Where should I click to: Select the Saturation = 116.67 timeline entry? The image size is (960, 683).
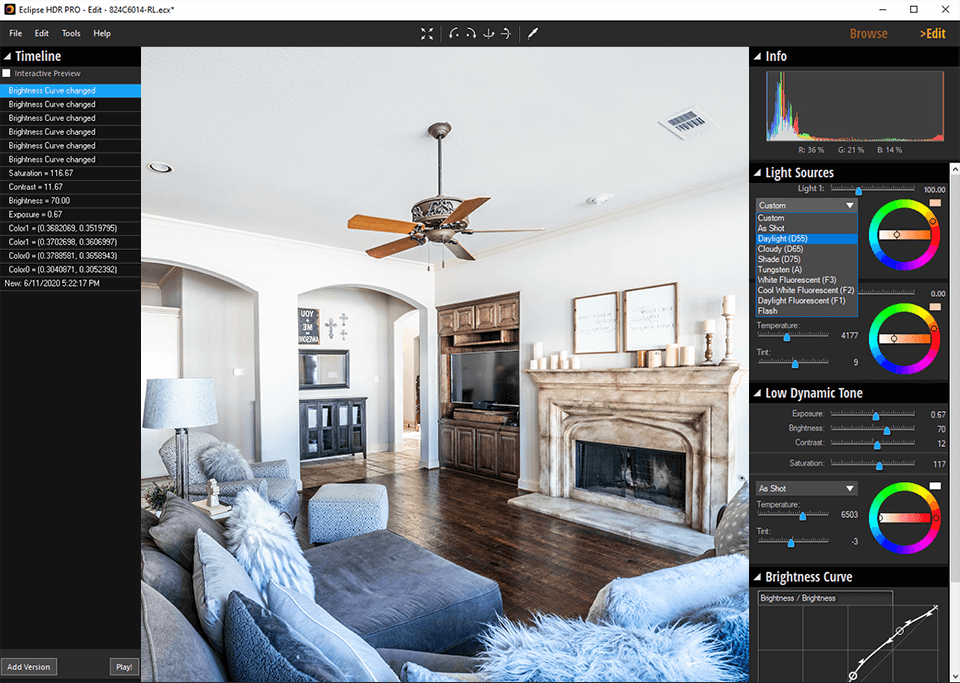pos(40,173)
